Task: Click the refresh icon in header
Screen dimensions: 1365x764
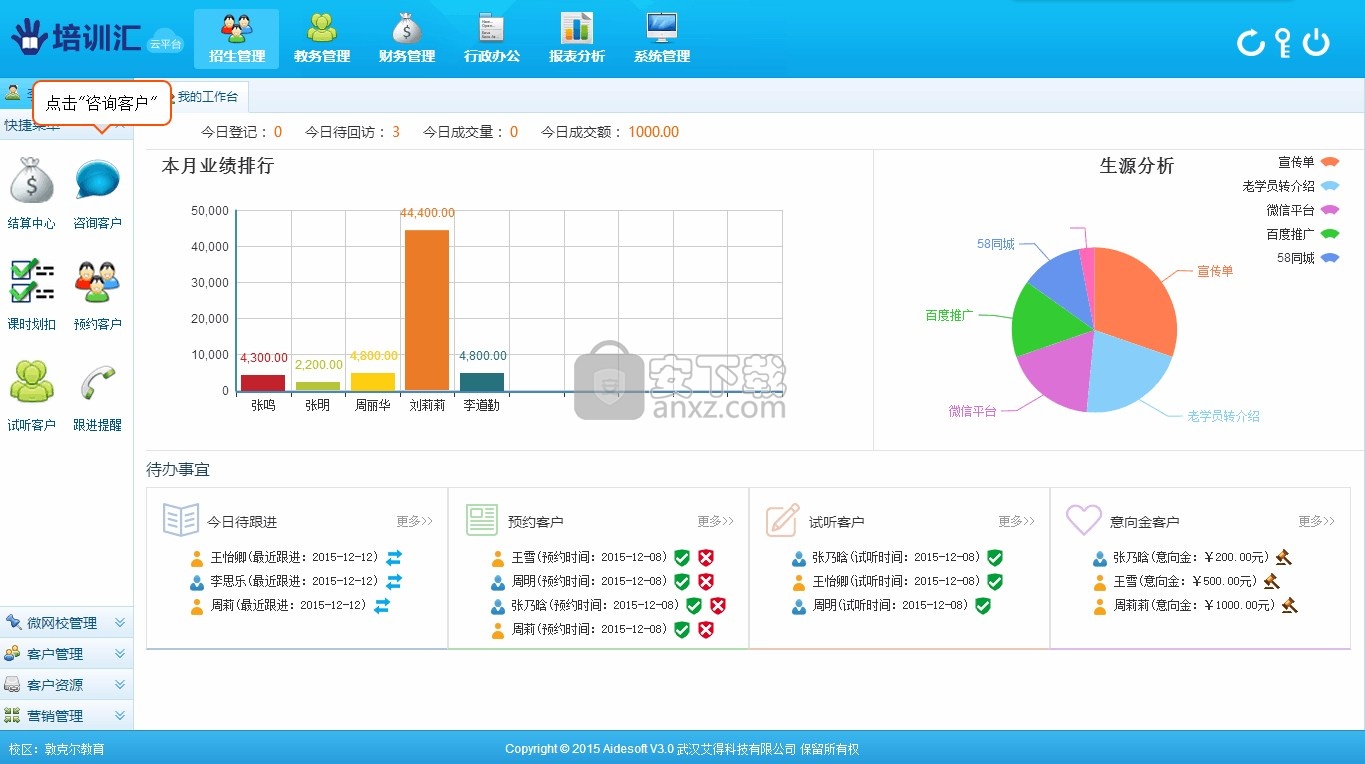Action: point(1250,42)
